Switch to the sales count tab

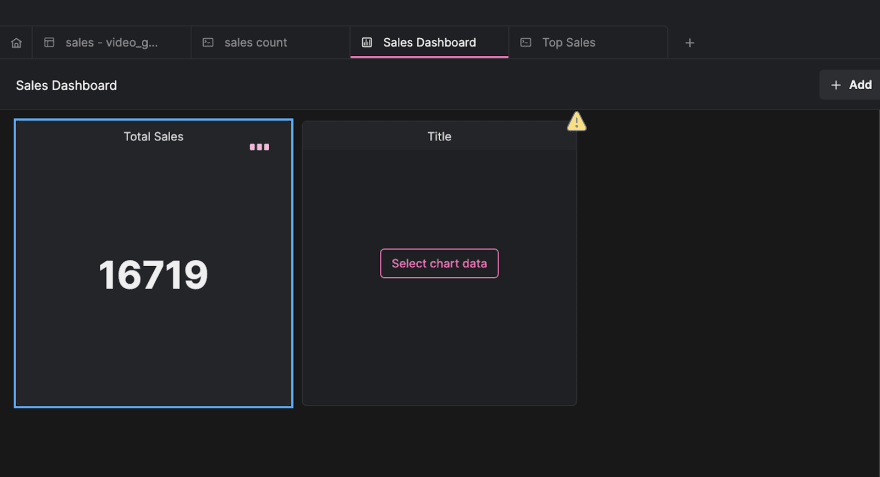(x=271, y=43)
